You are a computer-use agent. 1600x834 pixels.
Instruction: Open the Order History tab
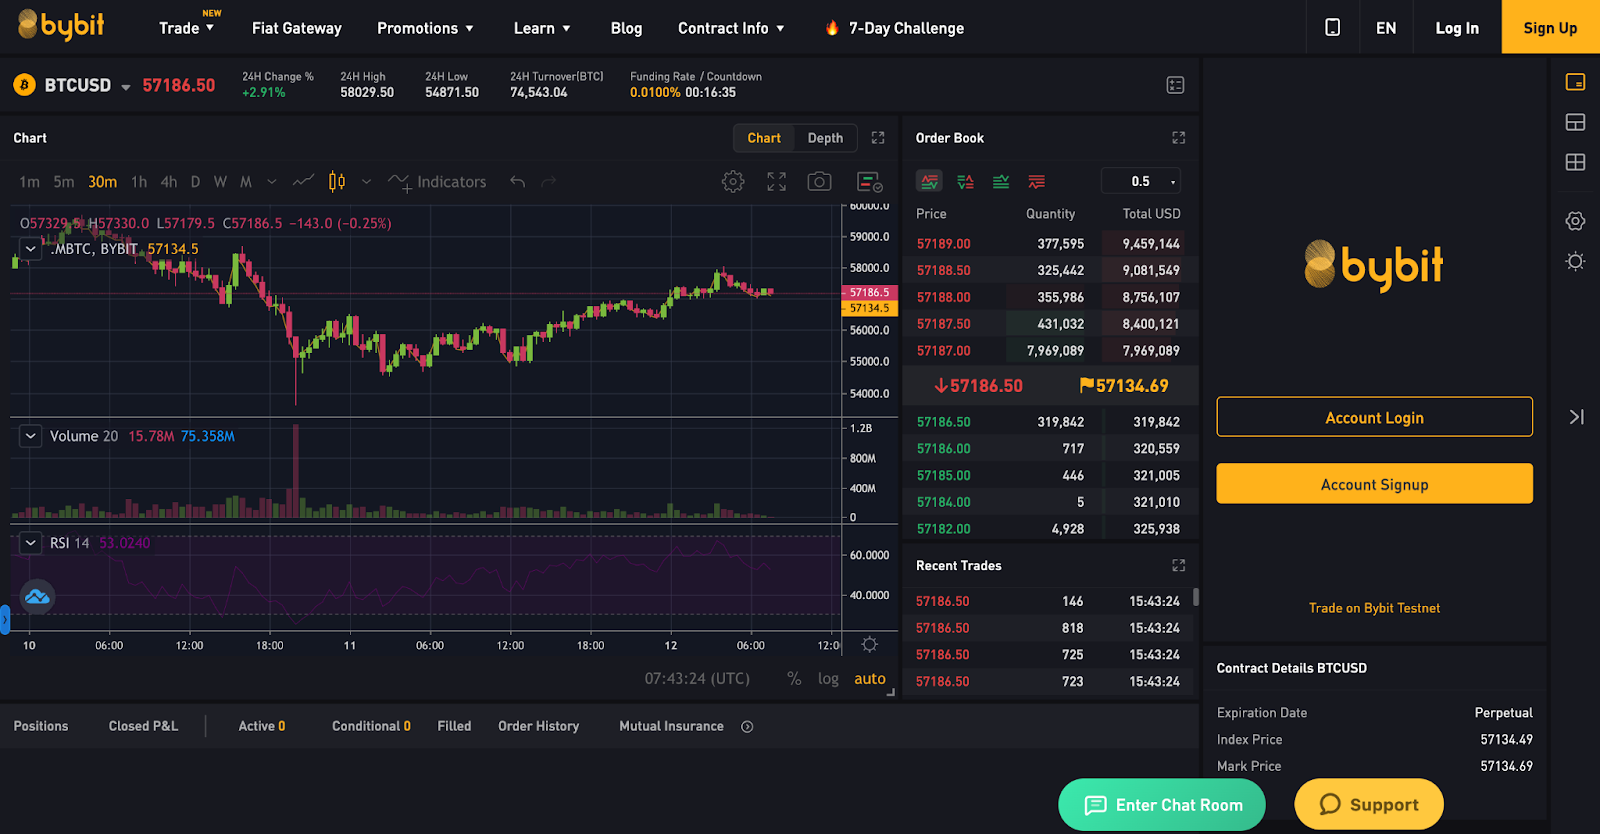click(538, 726)
